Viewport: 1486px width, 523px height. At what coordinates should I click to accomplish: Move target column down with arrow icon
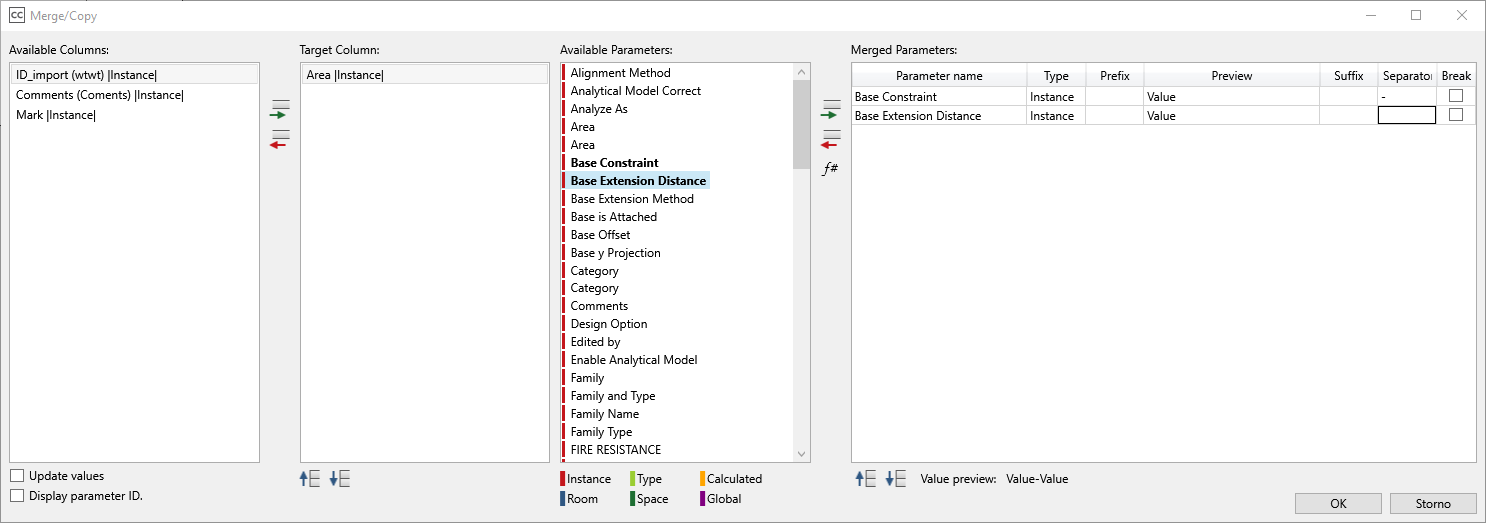340,479
